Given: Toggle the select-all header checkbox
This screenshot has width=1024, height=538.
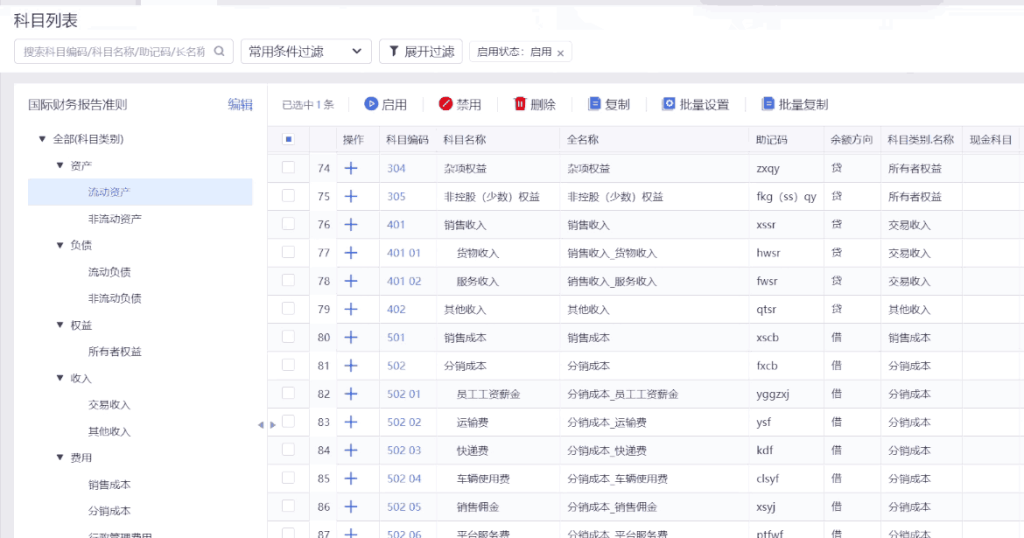Looking at the screenshot, I should (x=288, y=139).
